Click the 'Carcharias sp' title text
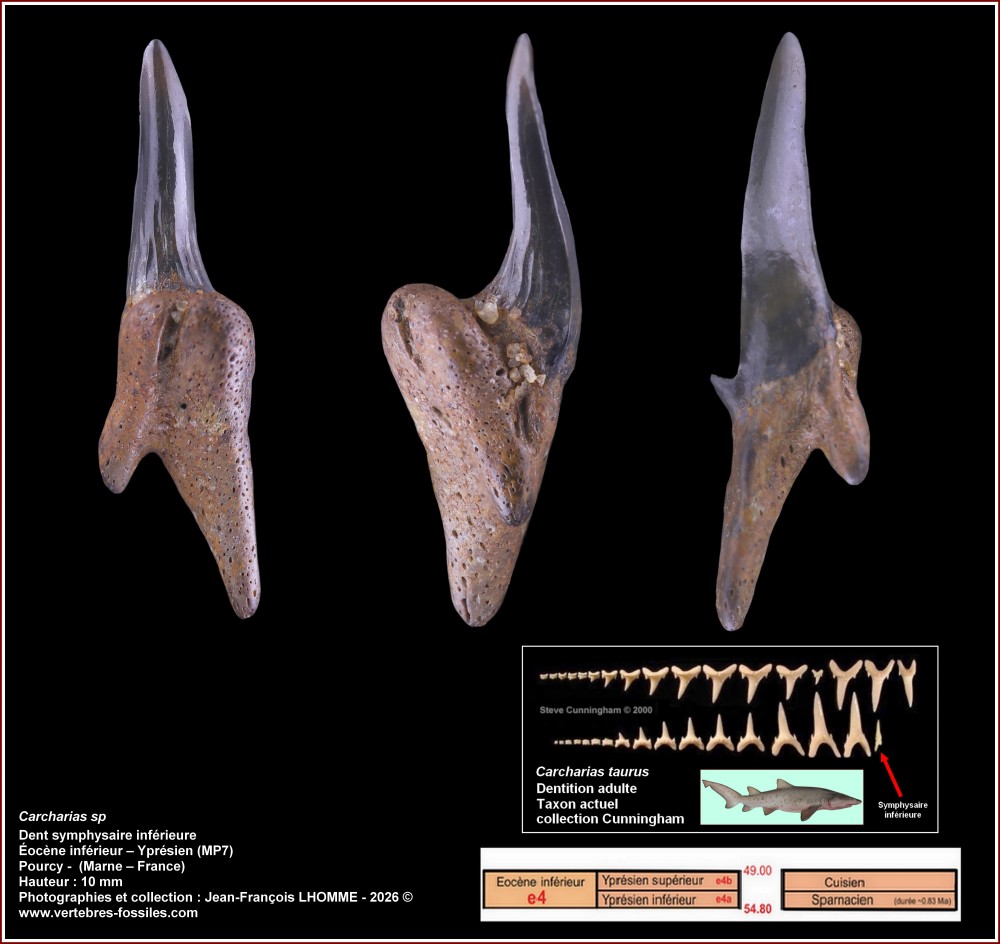This screenshot has width=1000, height=944. tap(62, 817)
